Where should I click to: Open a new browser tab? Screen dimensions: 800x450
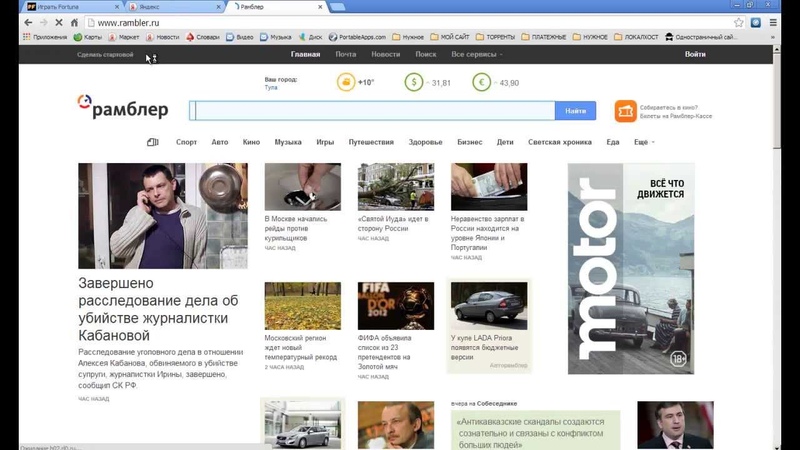coord(338,7)
